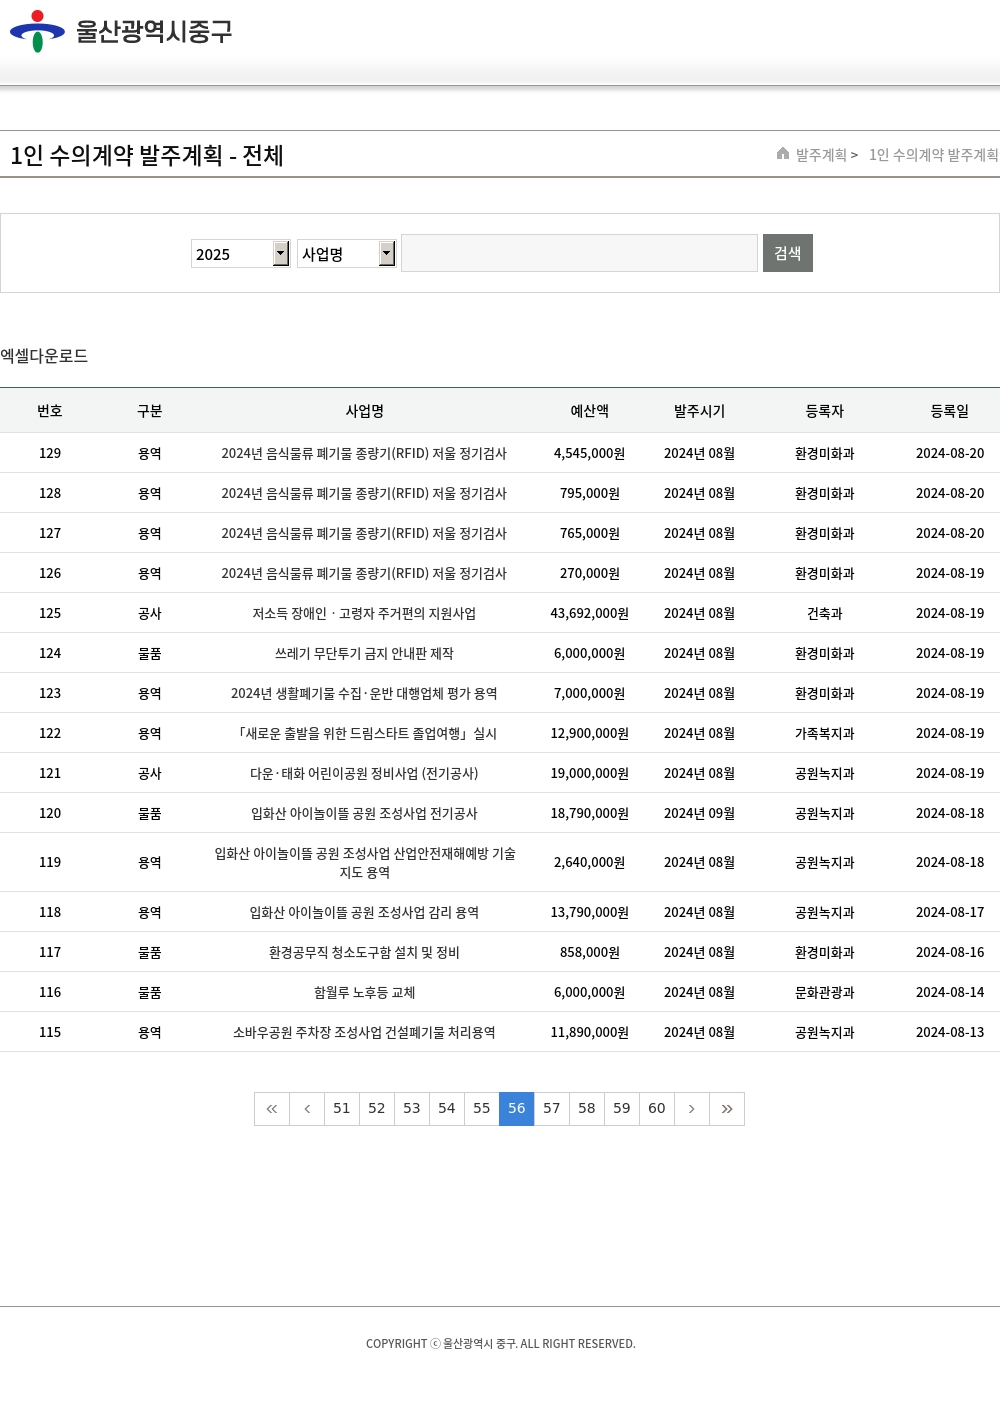Click 구분 column header
The image size is (1000, 1407).
tap(150, 411)
